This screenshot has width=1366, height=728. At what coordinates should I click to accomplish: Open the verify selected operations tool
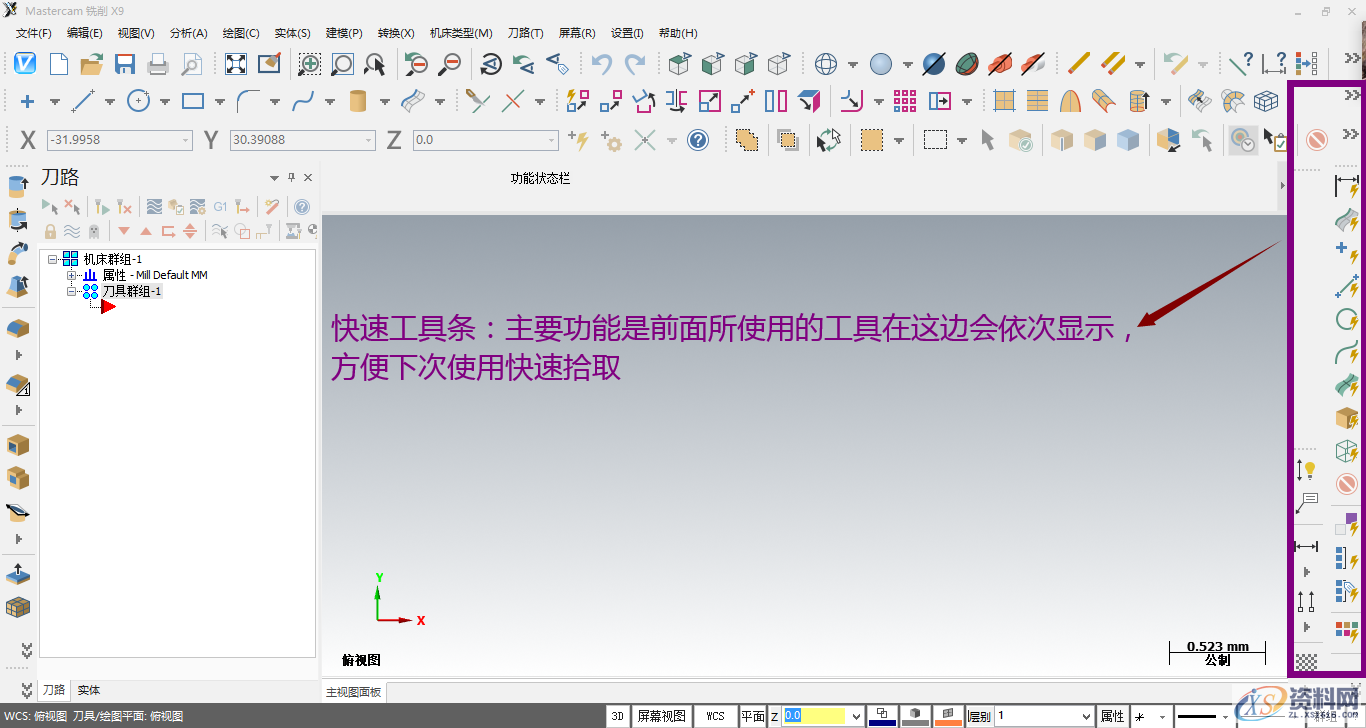177,206
